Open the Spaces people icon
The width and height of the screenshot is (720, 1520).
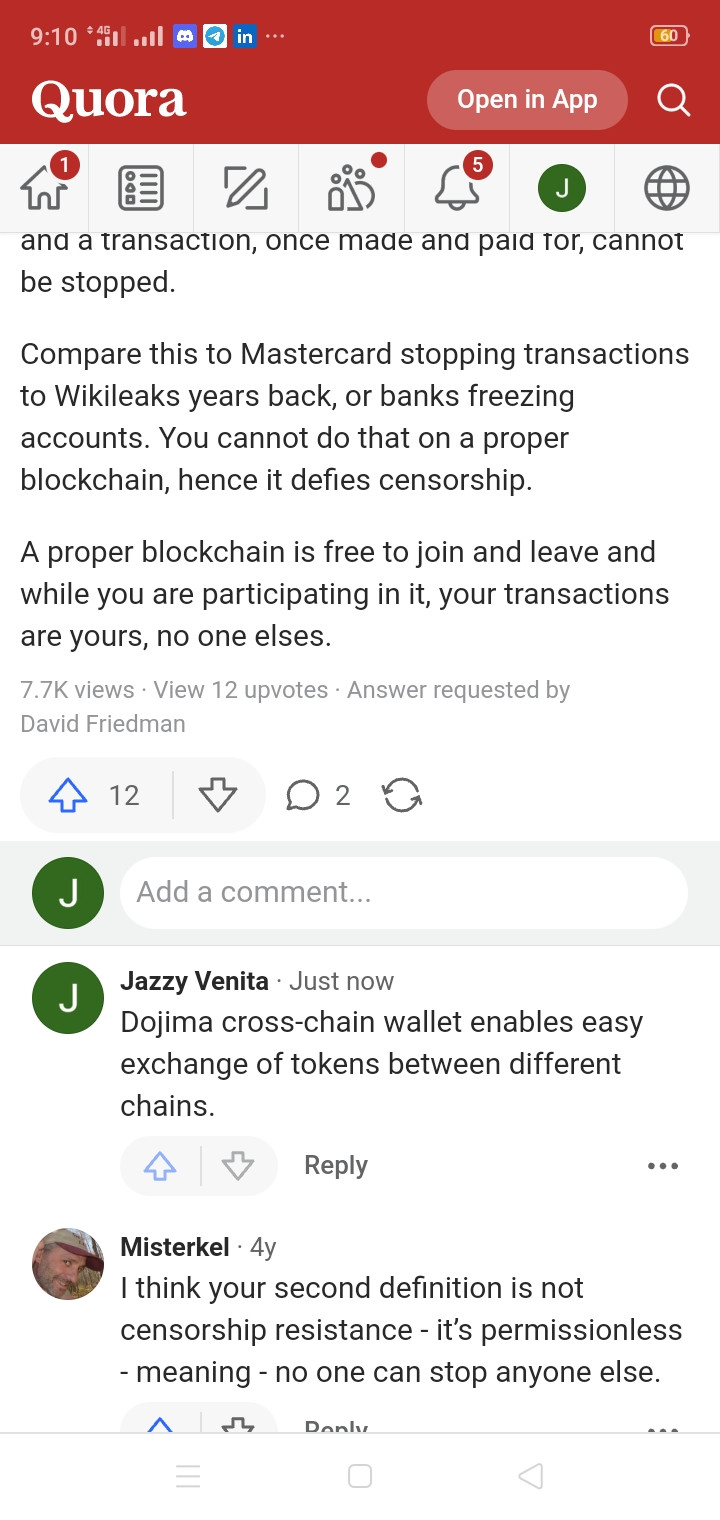coord(352,187)
